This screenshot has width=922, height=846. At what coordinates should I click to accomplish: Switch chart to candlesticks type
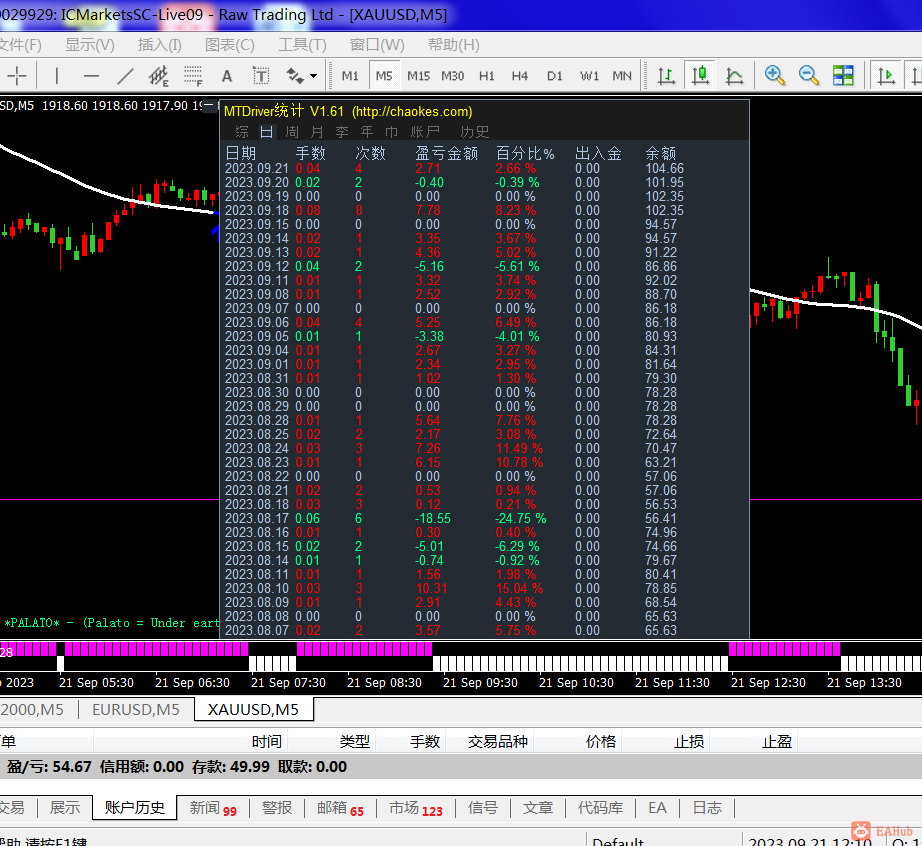(700, 76)
